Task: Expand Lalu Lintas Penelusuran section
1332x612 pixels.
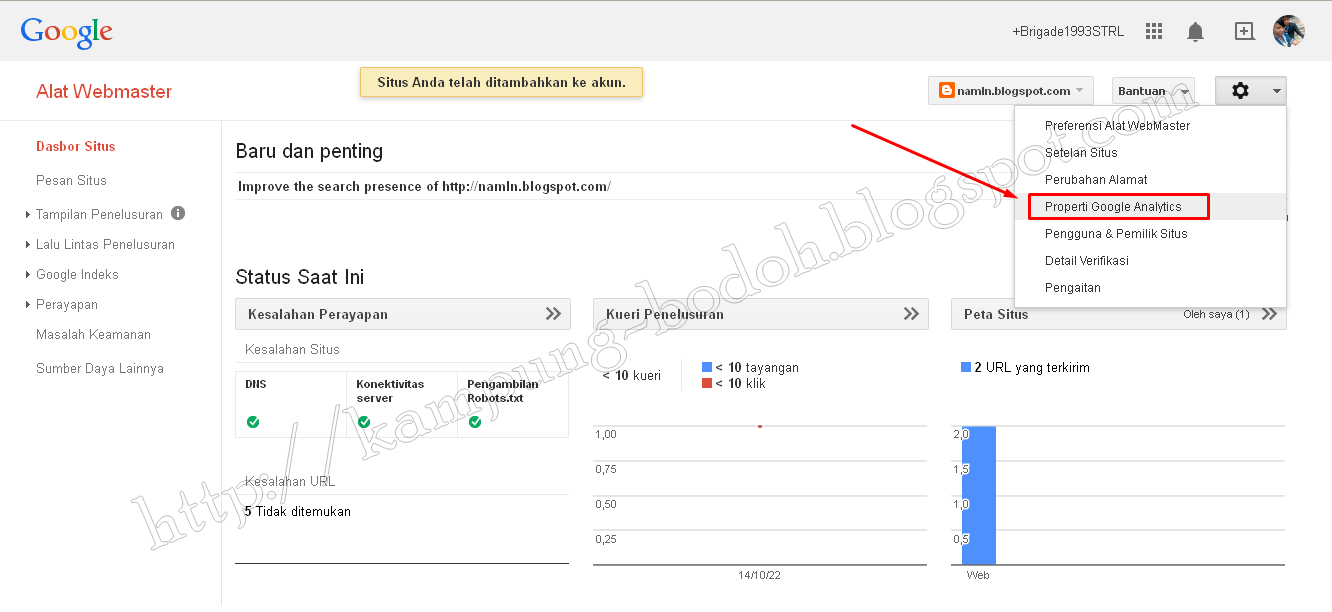Action: click(x=28, y=244)
